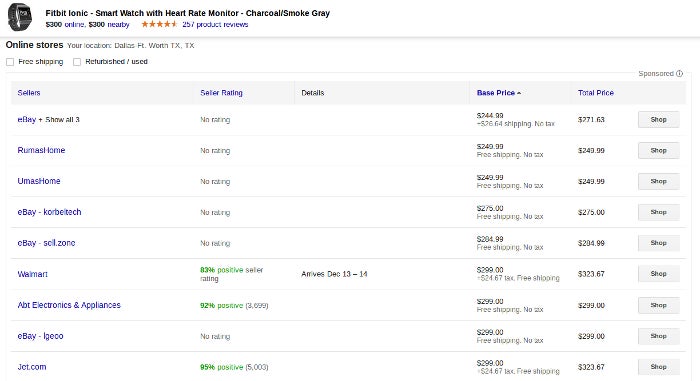Viewport: 700px width, 381px height.
Task: Click Shop button for Abt Electronics
Action: tap(658, 305)
